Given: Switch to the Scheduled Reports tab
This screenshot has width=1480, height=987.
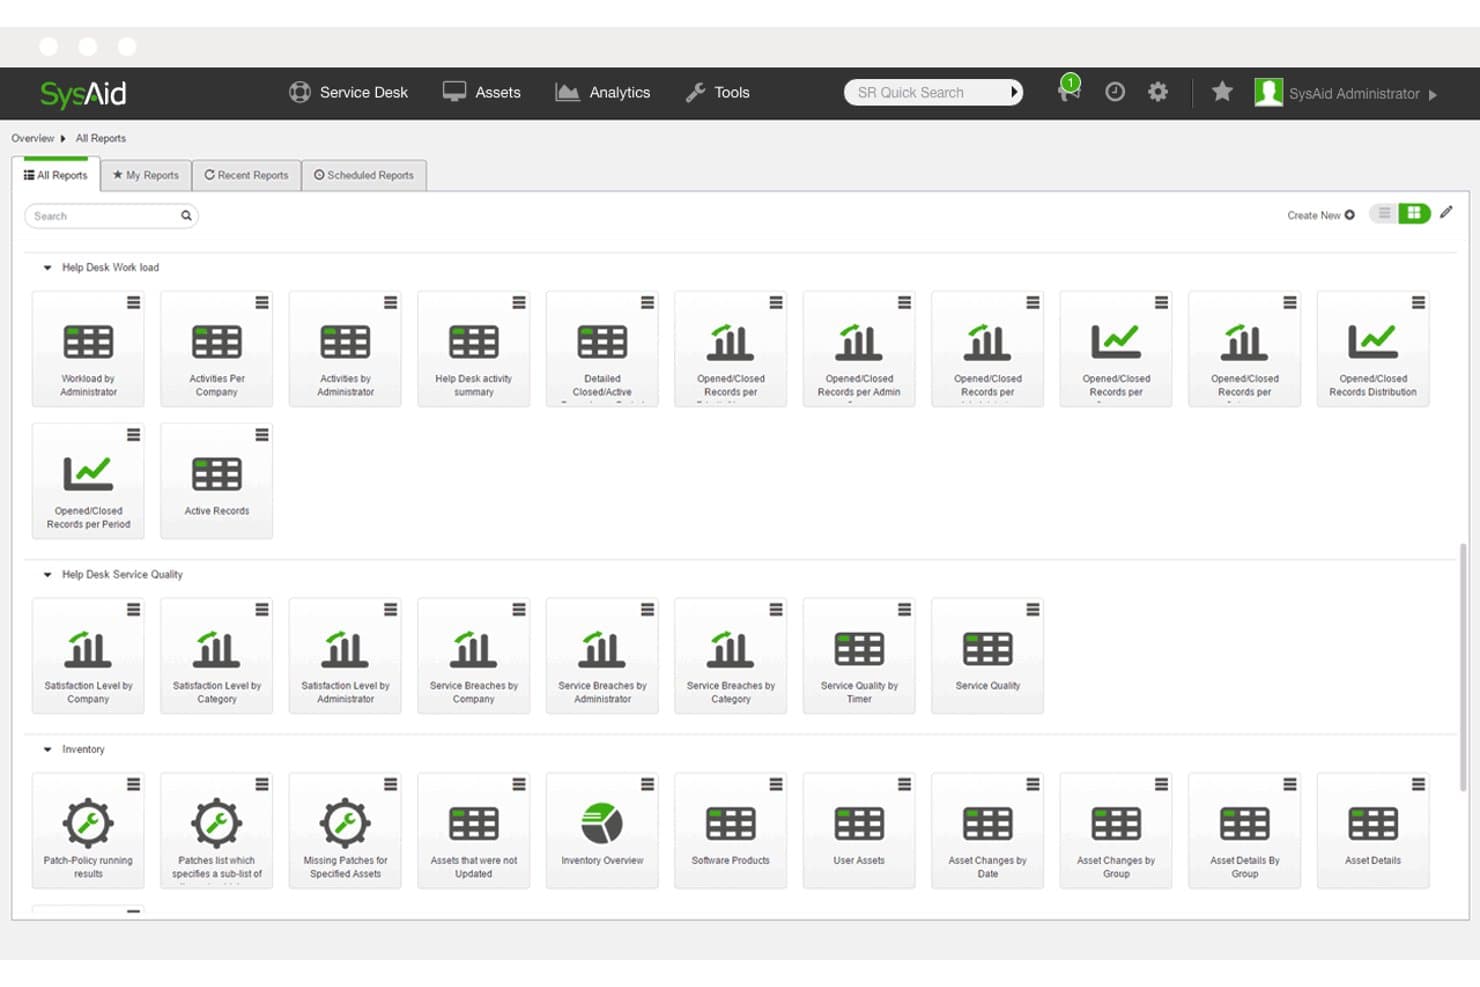Looking at the screenshot, I should pos(364,175).
